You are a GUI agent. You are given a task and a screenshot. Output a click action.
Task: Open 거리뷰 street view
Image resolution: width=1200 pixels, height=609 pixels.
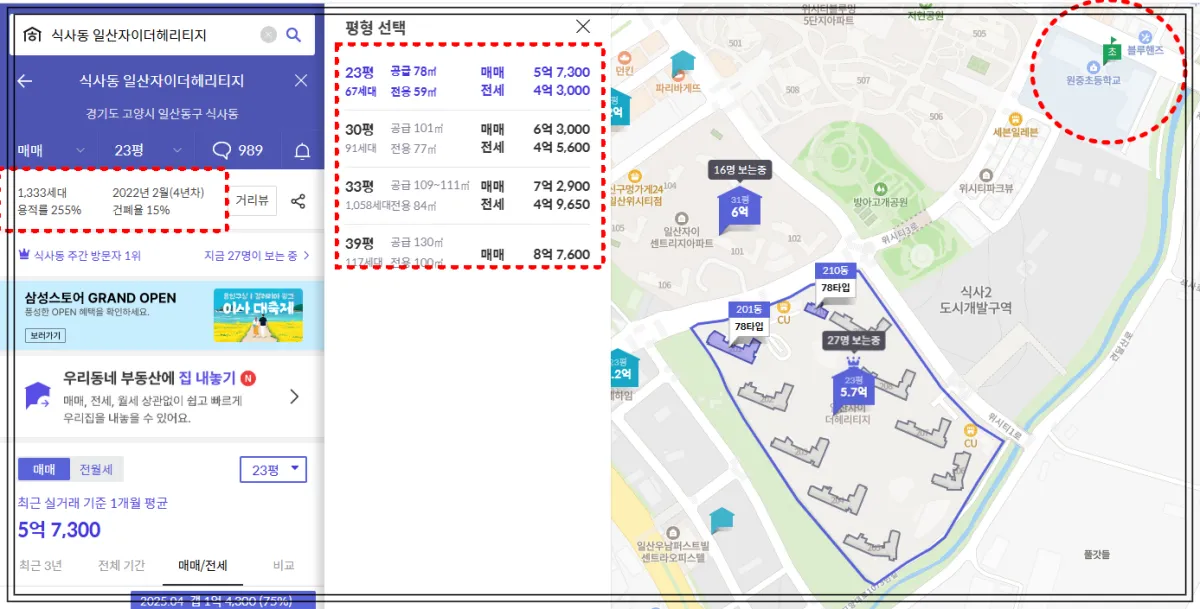coord(253,200)
